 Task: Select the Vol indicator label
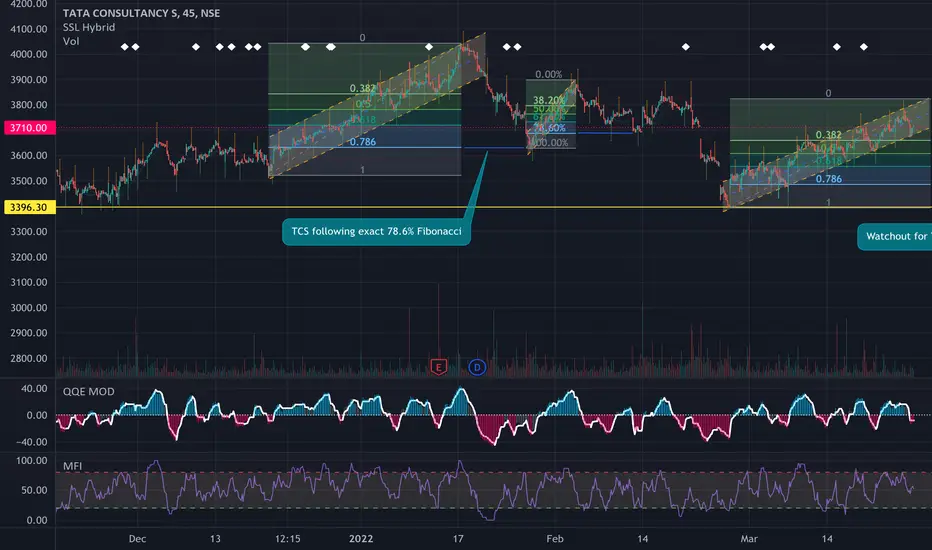pyautogui.click(x=71, y=42)
